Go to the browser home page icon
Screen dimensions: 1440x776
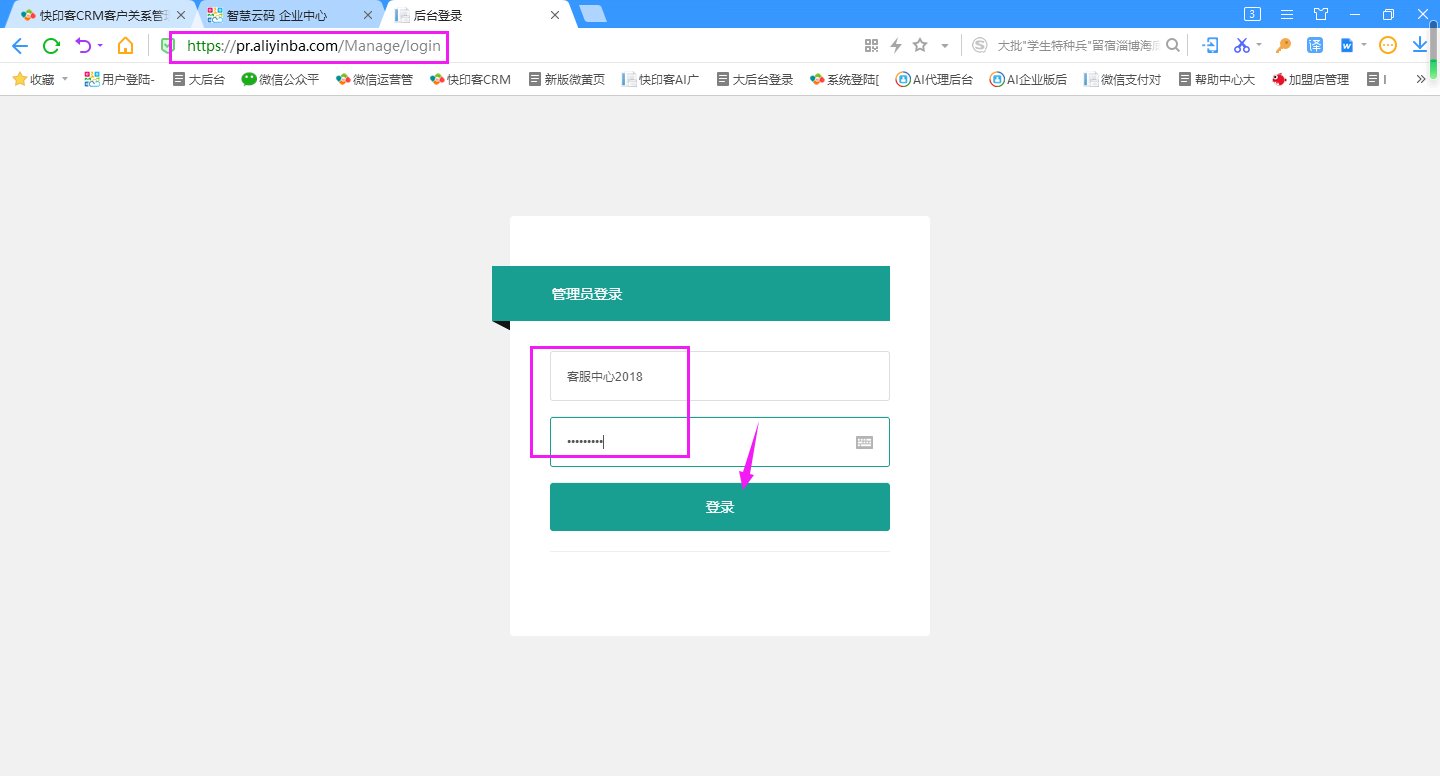[125, 46]
